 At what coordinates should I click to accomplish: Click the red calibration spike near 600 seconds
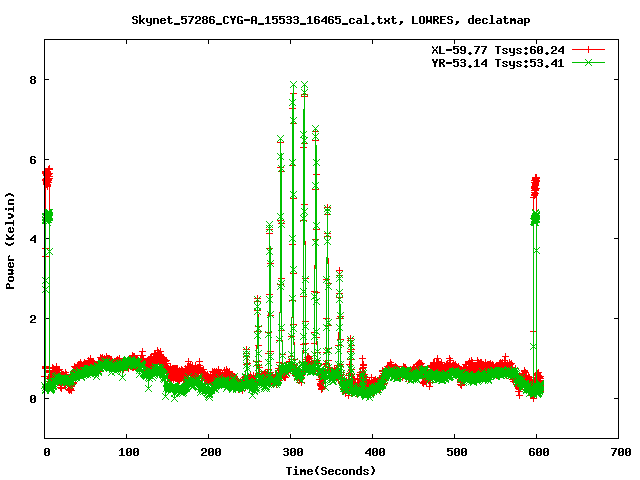[535, 186]
